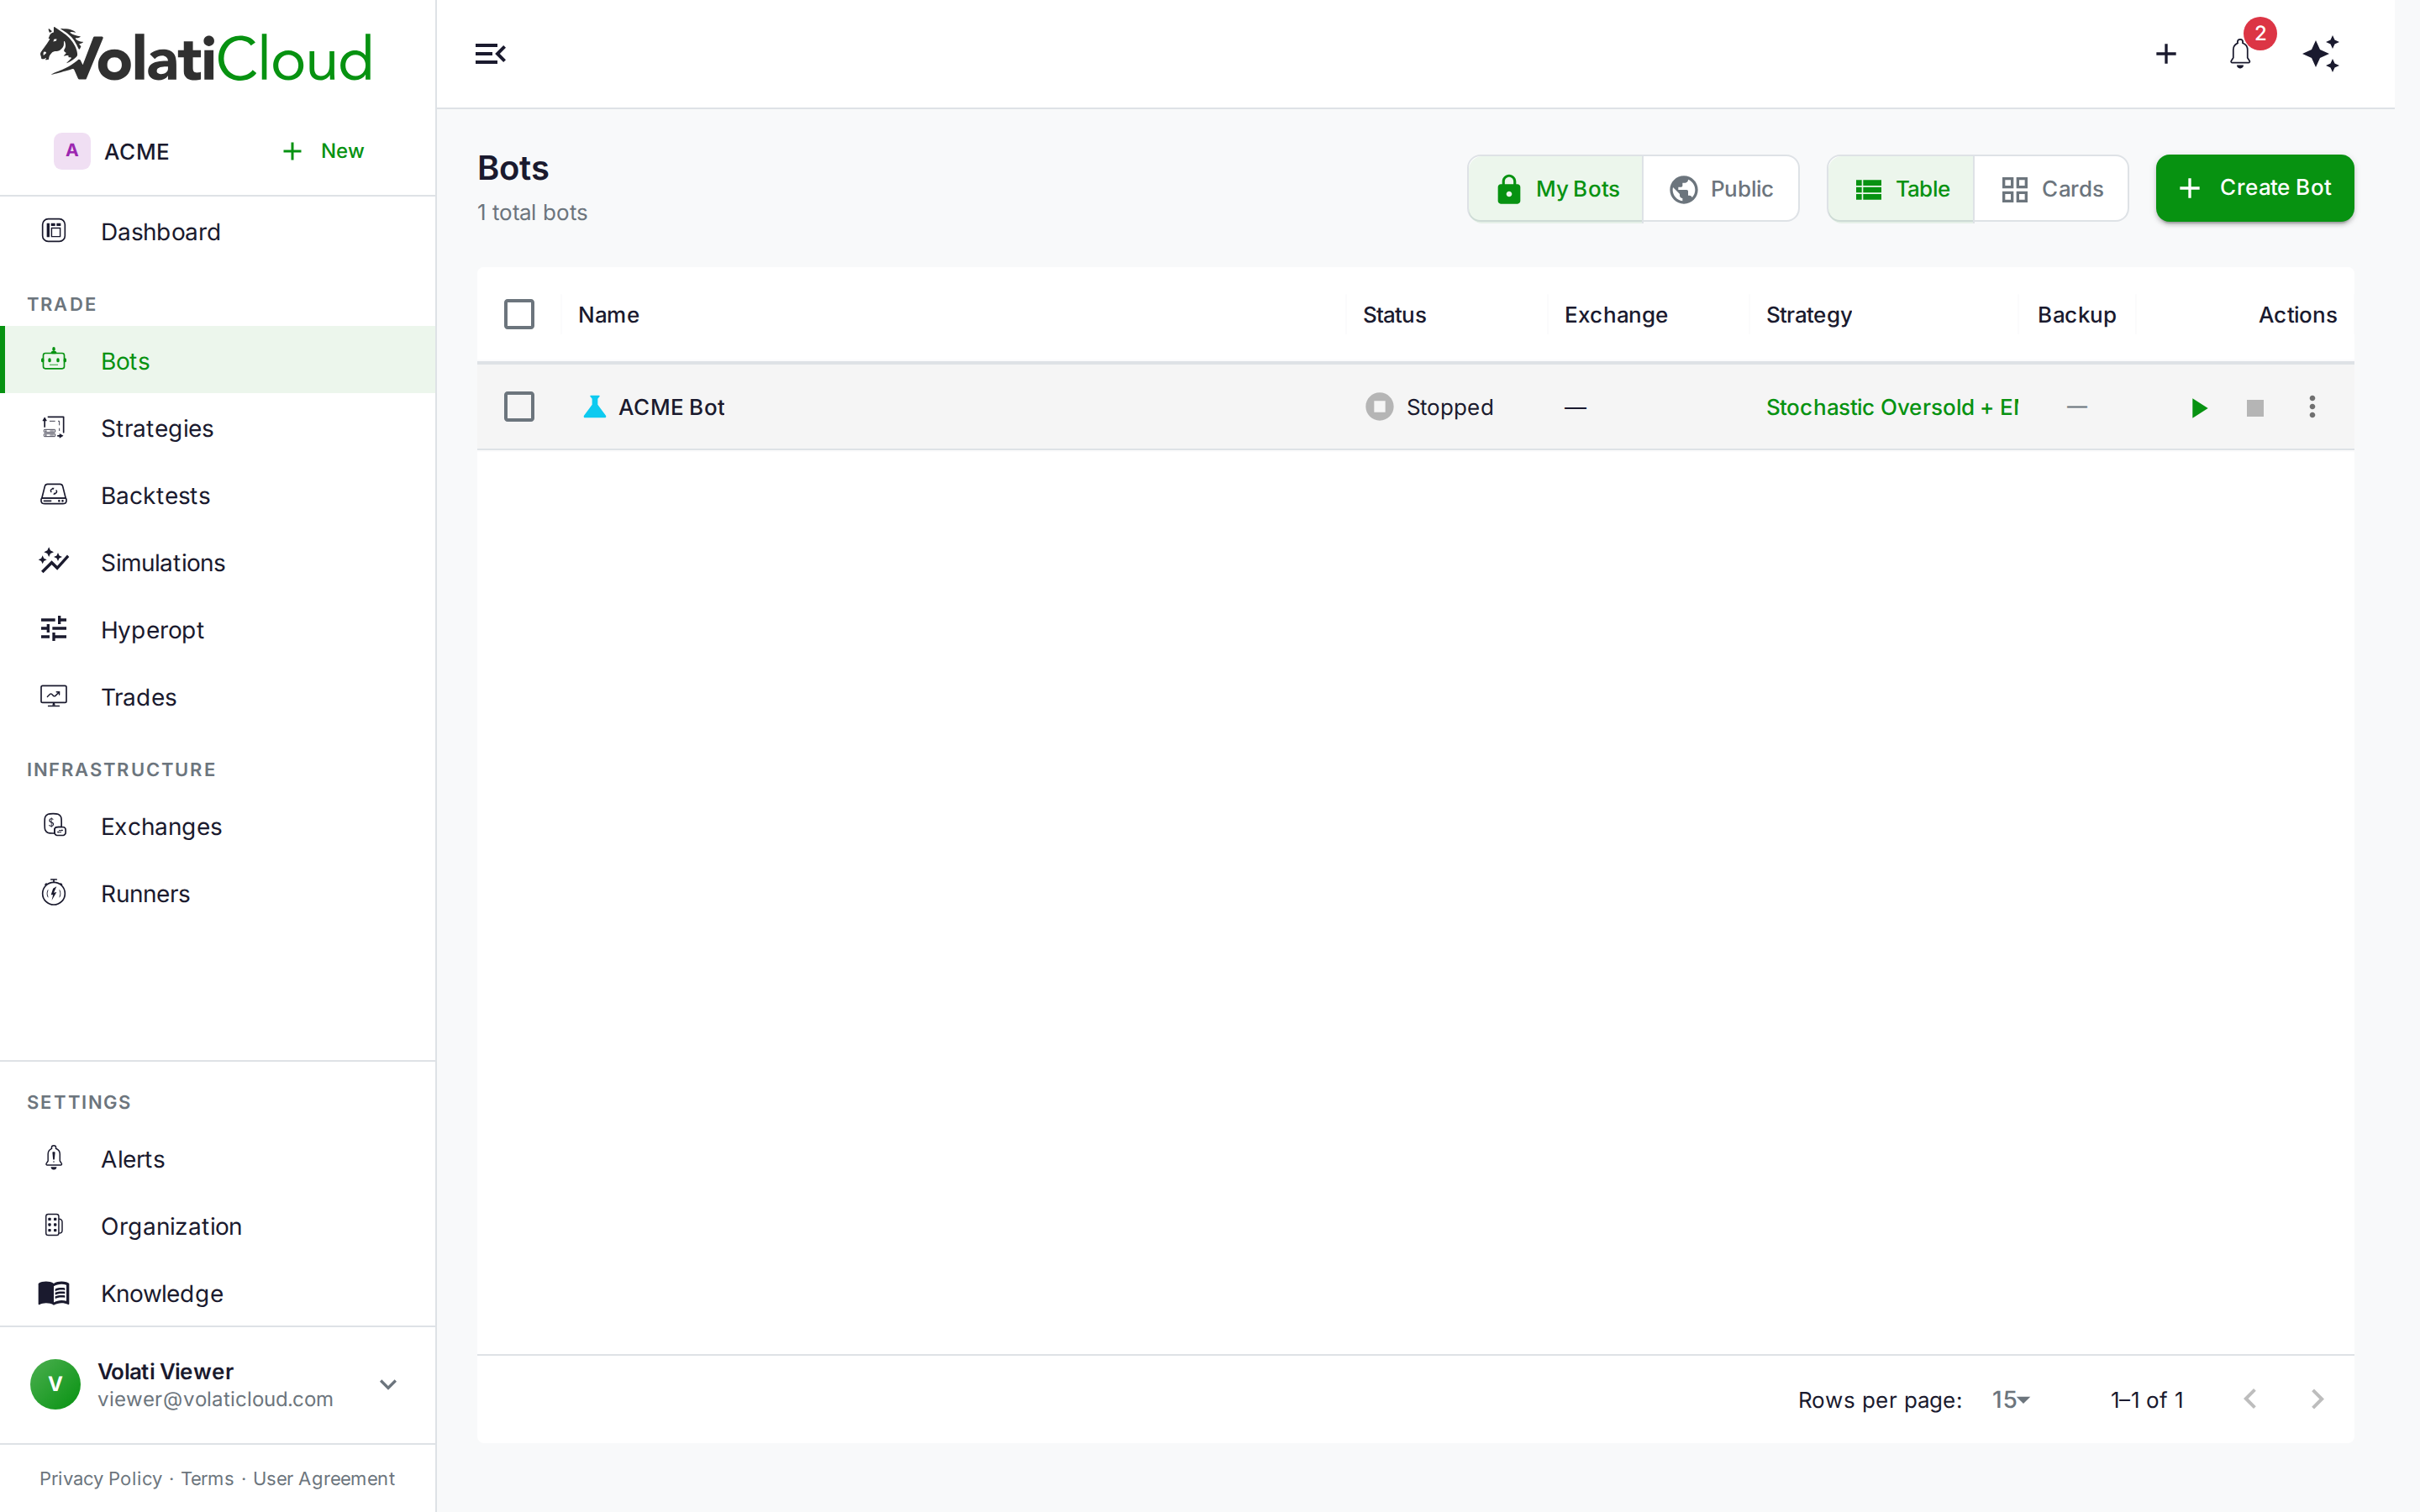Image resolution: width=2420 pixels, height=1512 pixels.
Task: Sort by the Status column header
Action: point(1394,314)
